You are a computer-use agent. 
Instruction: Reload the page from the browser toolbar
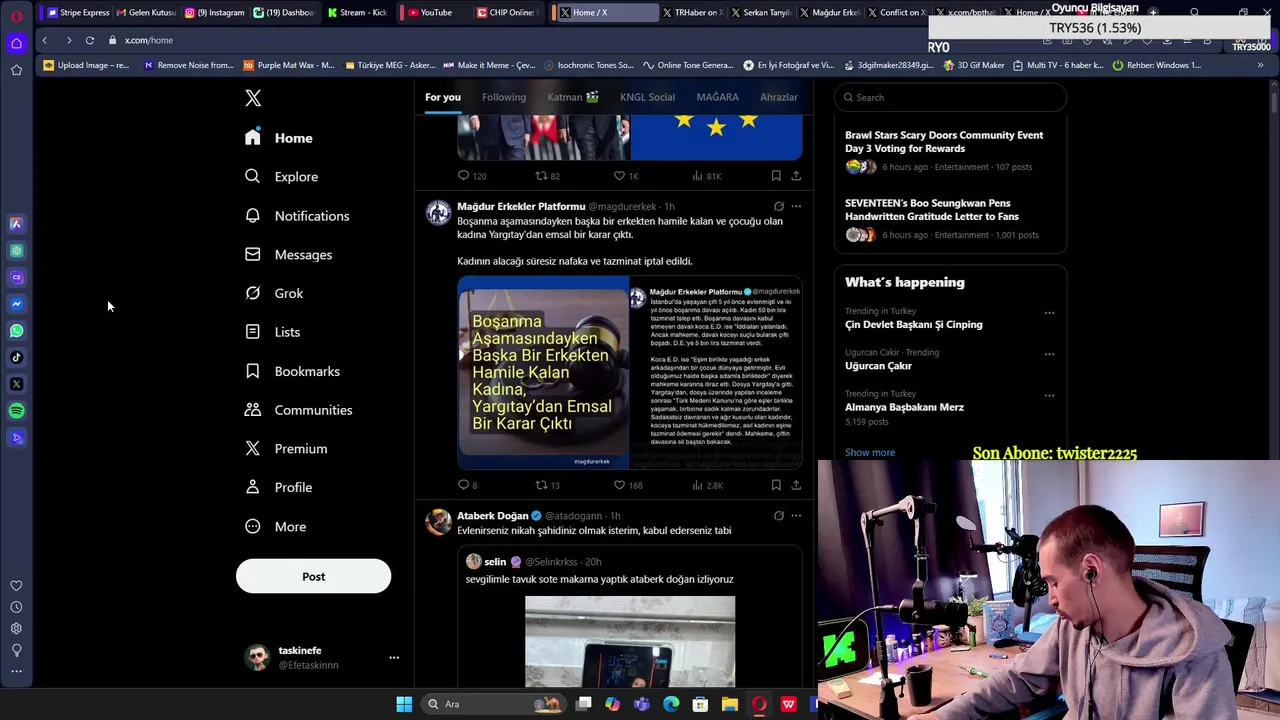pyautogui.click(x=90, y=40)
